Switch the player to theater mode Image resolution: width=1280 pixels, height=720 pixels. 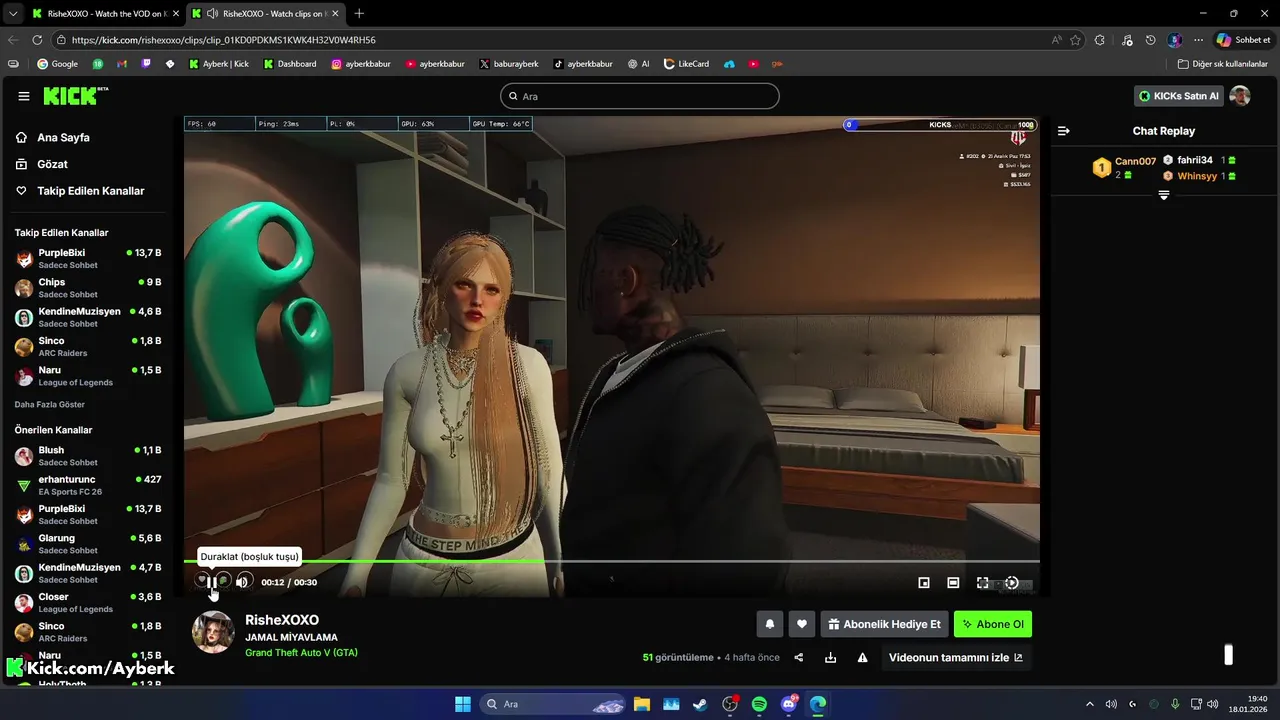tap(953, 583)
